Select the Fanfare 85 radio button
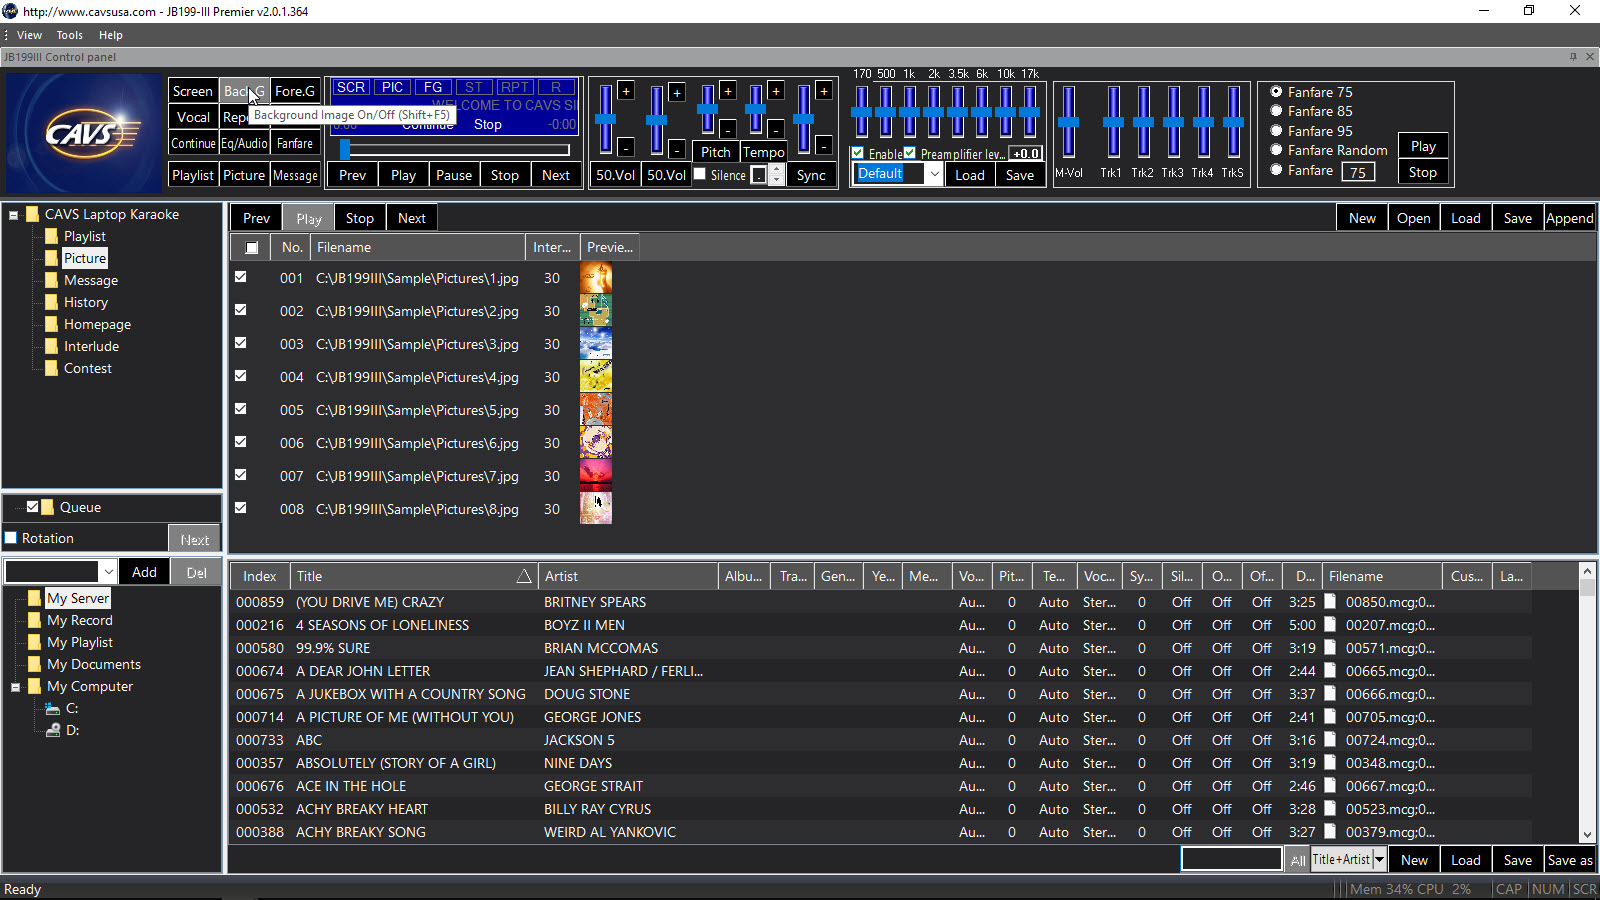 tap(1276, 111)
